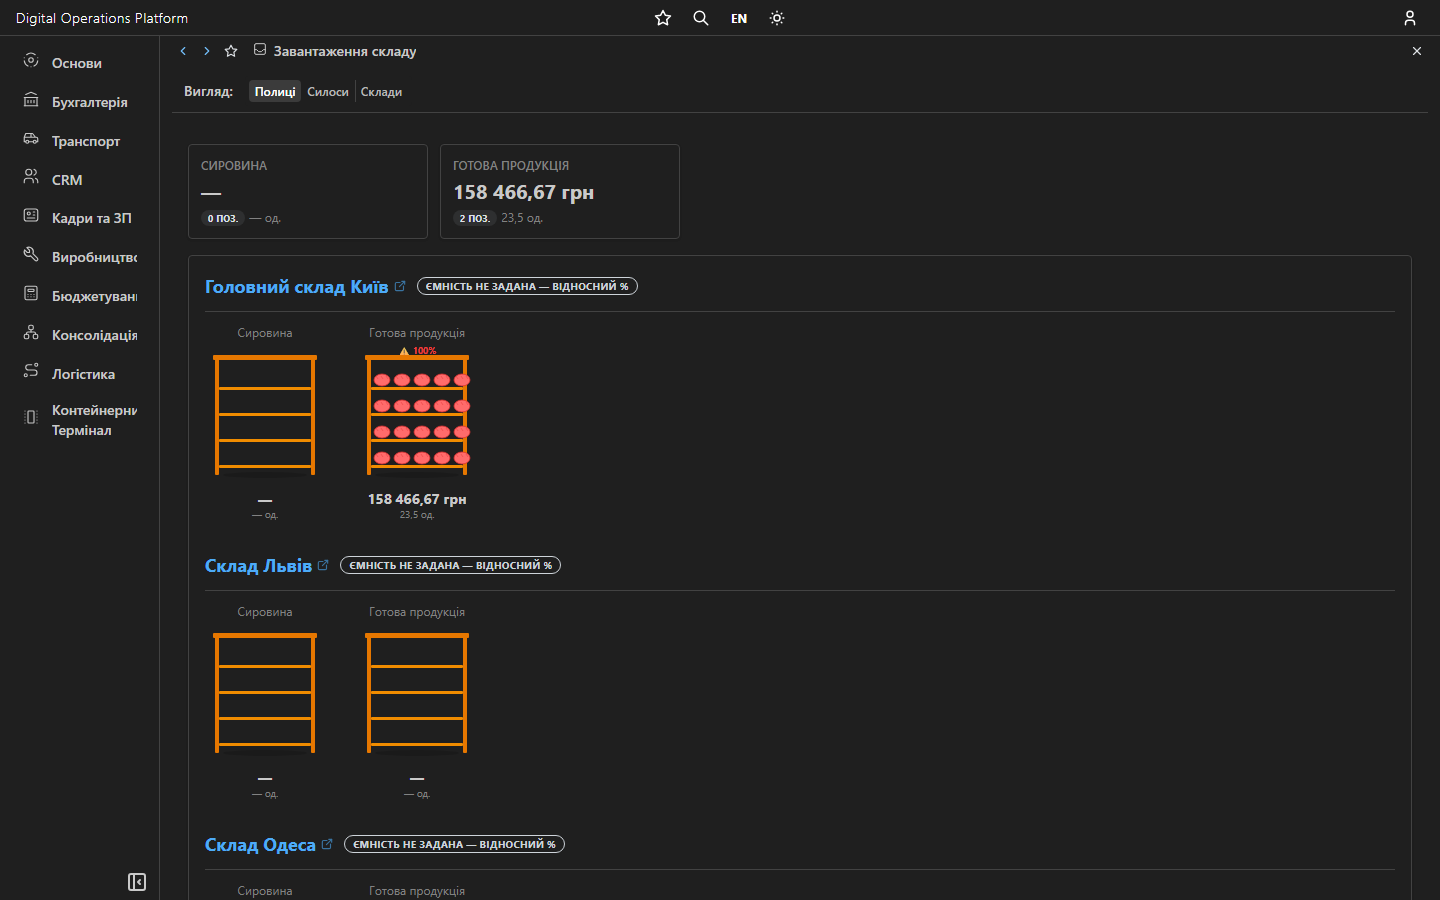1440x900 pixels.
Task: Click the Львів capacity-not-set badge
Action: click(x=450, y=566)
